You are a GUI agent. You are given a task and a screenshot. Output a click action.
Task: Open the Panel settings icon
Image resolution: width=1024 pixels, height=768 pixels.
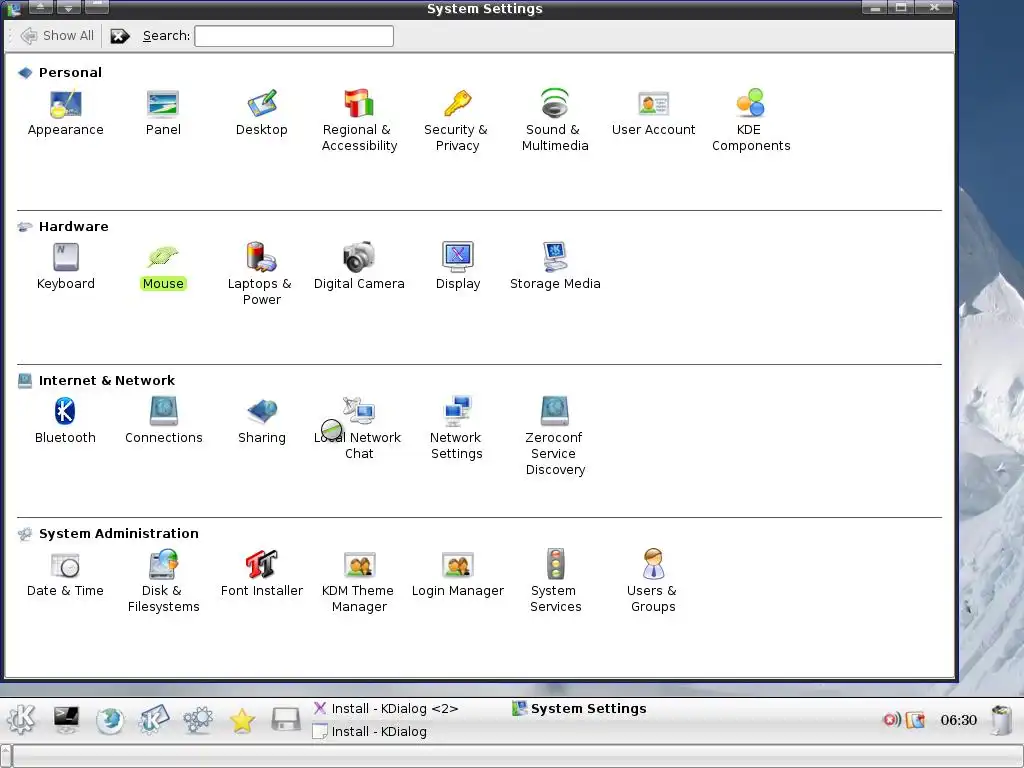(163, 112)
